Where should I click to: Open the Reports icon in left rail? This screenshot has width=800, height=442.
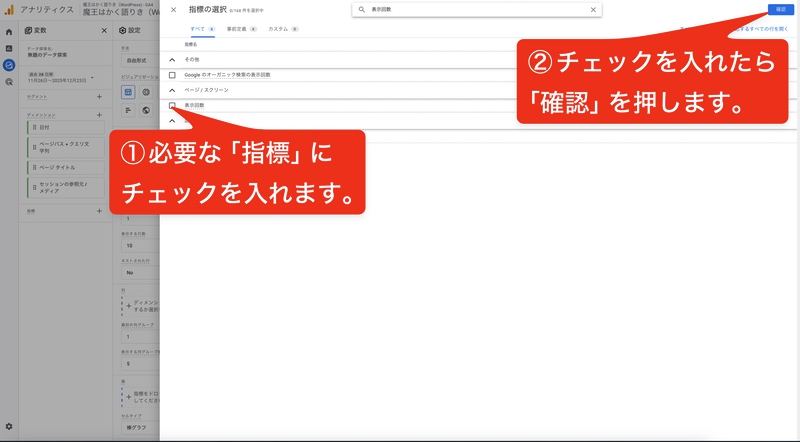coord(9,48)
